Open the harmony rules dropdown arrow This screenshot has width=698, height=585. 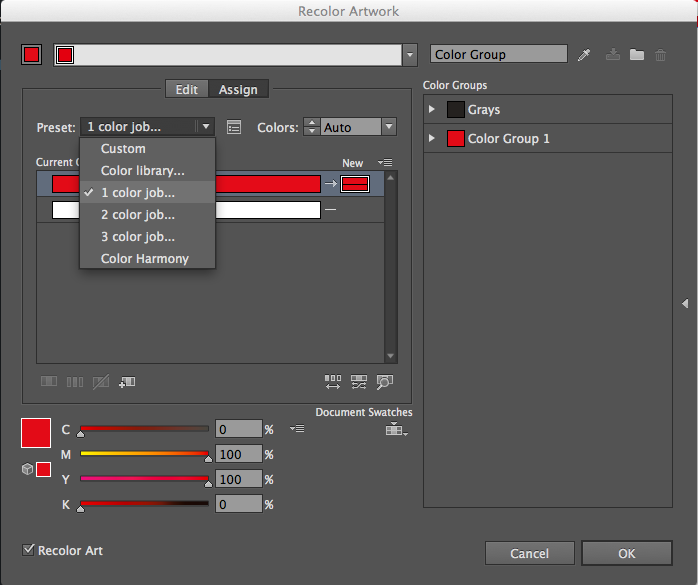tap(410, 55)
